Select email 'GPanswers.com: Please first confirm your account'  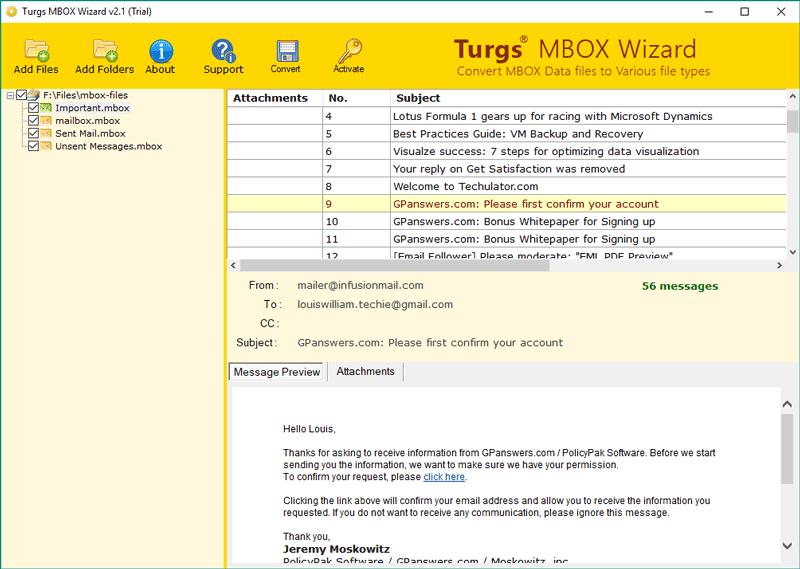click(x=507, y=204)
